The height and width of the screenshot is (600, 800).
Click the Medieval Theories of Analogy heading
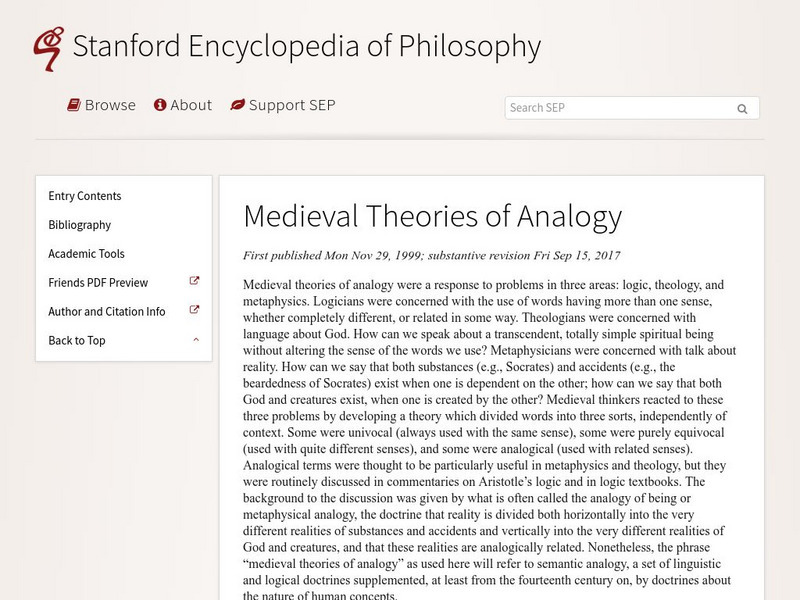[433, 216]
